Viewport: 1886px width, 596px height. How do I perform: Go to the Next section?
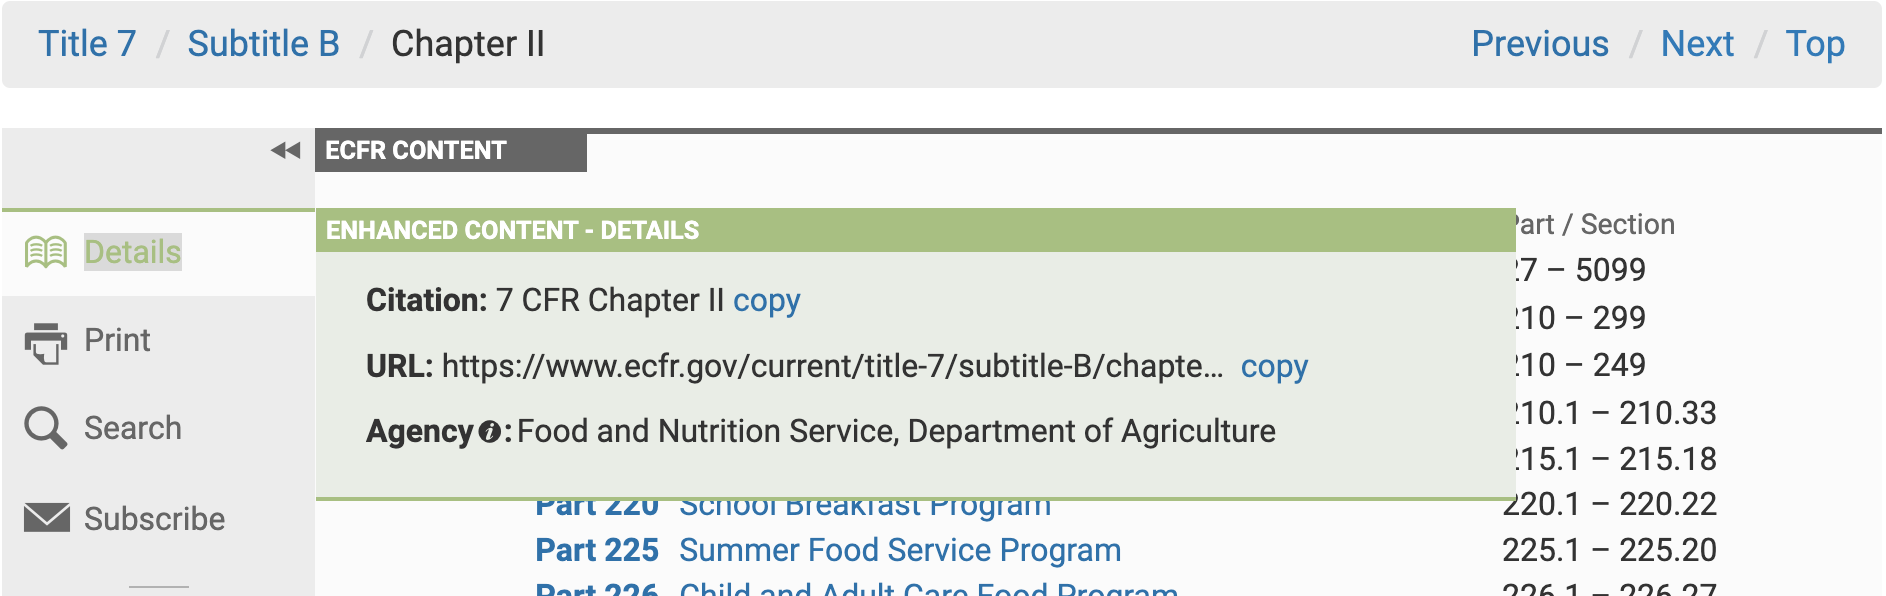pos(1697,44)
